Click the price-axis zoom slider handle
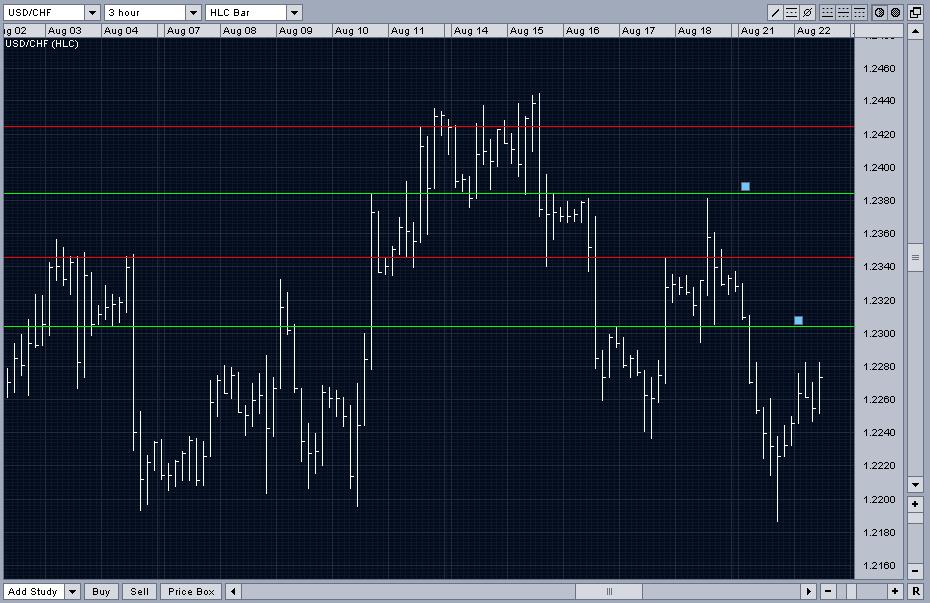The width and height of the screenshot is (930, 603). 915,519
